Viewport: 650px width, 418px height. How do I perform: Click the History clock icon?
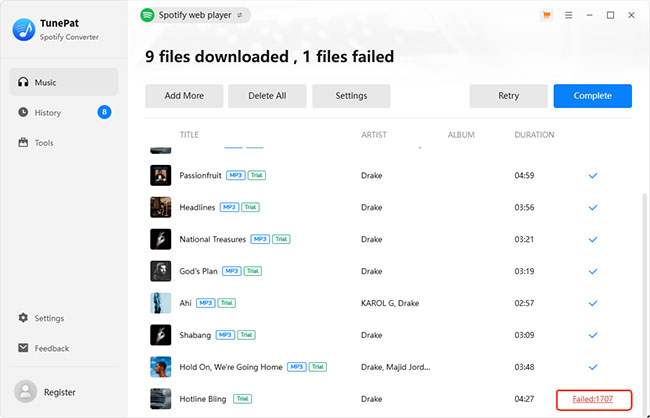click(23, 112)
